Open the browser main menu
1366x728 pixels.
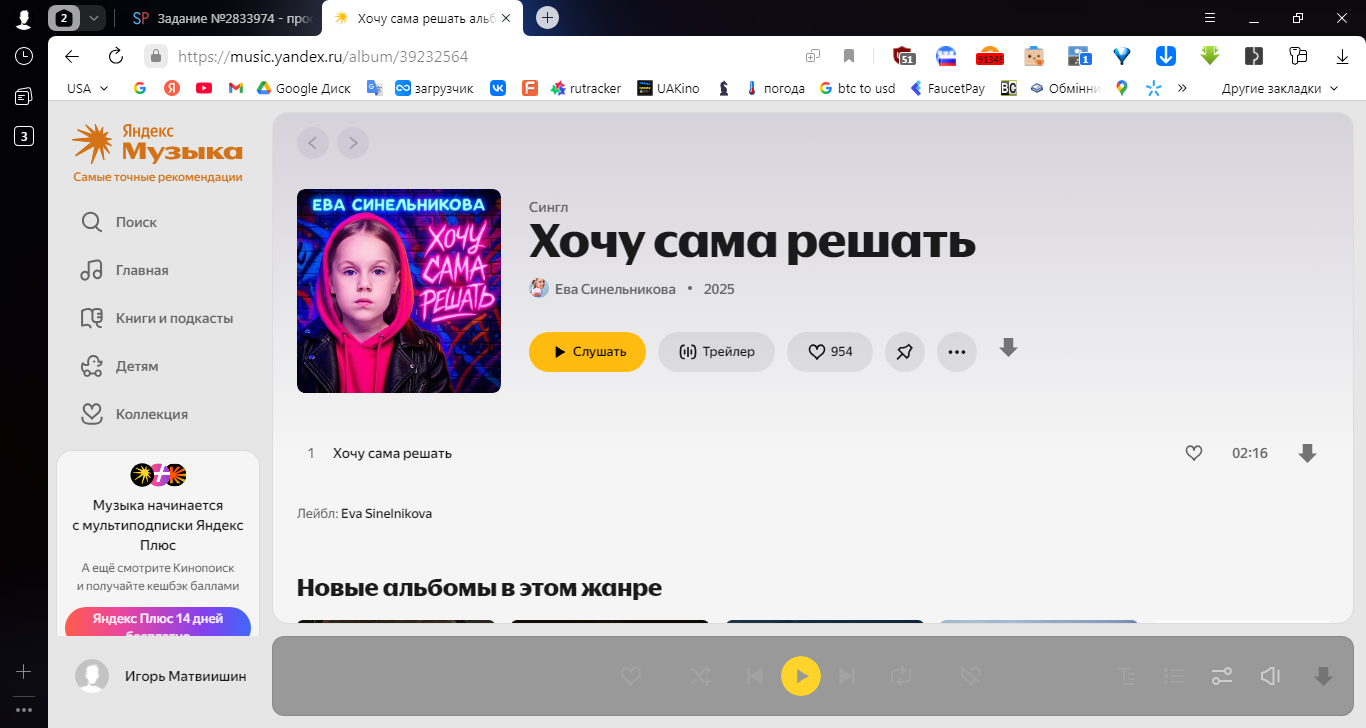(x=1210, y=18)
